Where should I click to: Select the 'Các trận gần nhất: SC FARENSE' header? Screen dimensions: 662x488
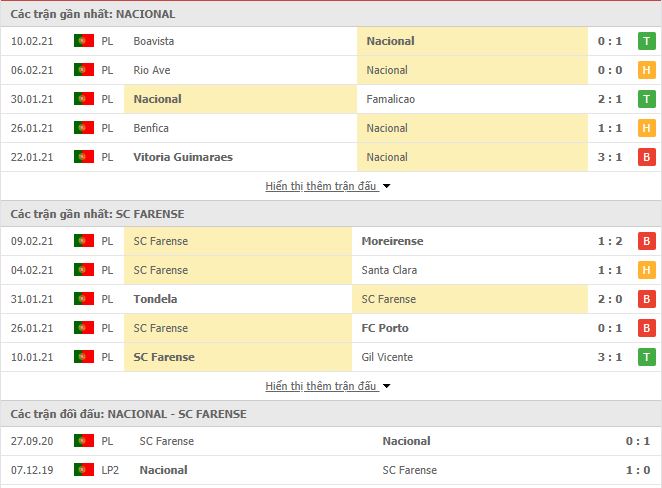click(98, 214)
